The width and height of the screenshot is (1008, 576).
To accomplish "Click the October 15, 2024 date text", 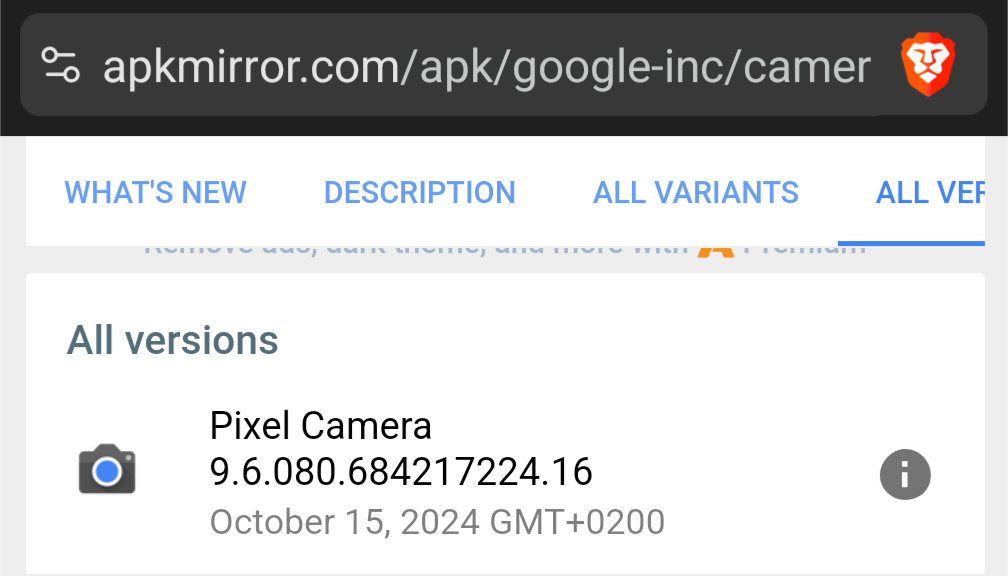I will 345,521.
